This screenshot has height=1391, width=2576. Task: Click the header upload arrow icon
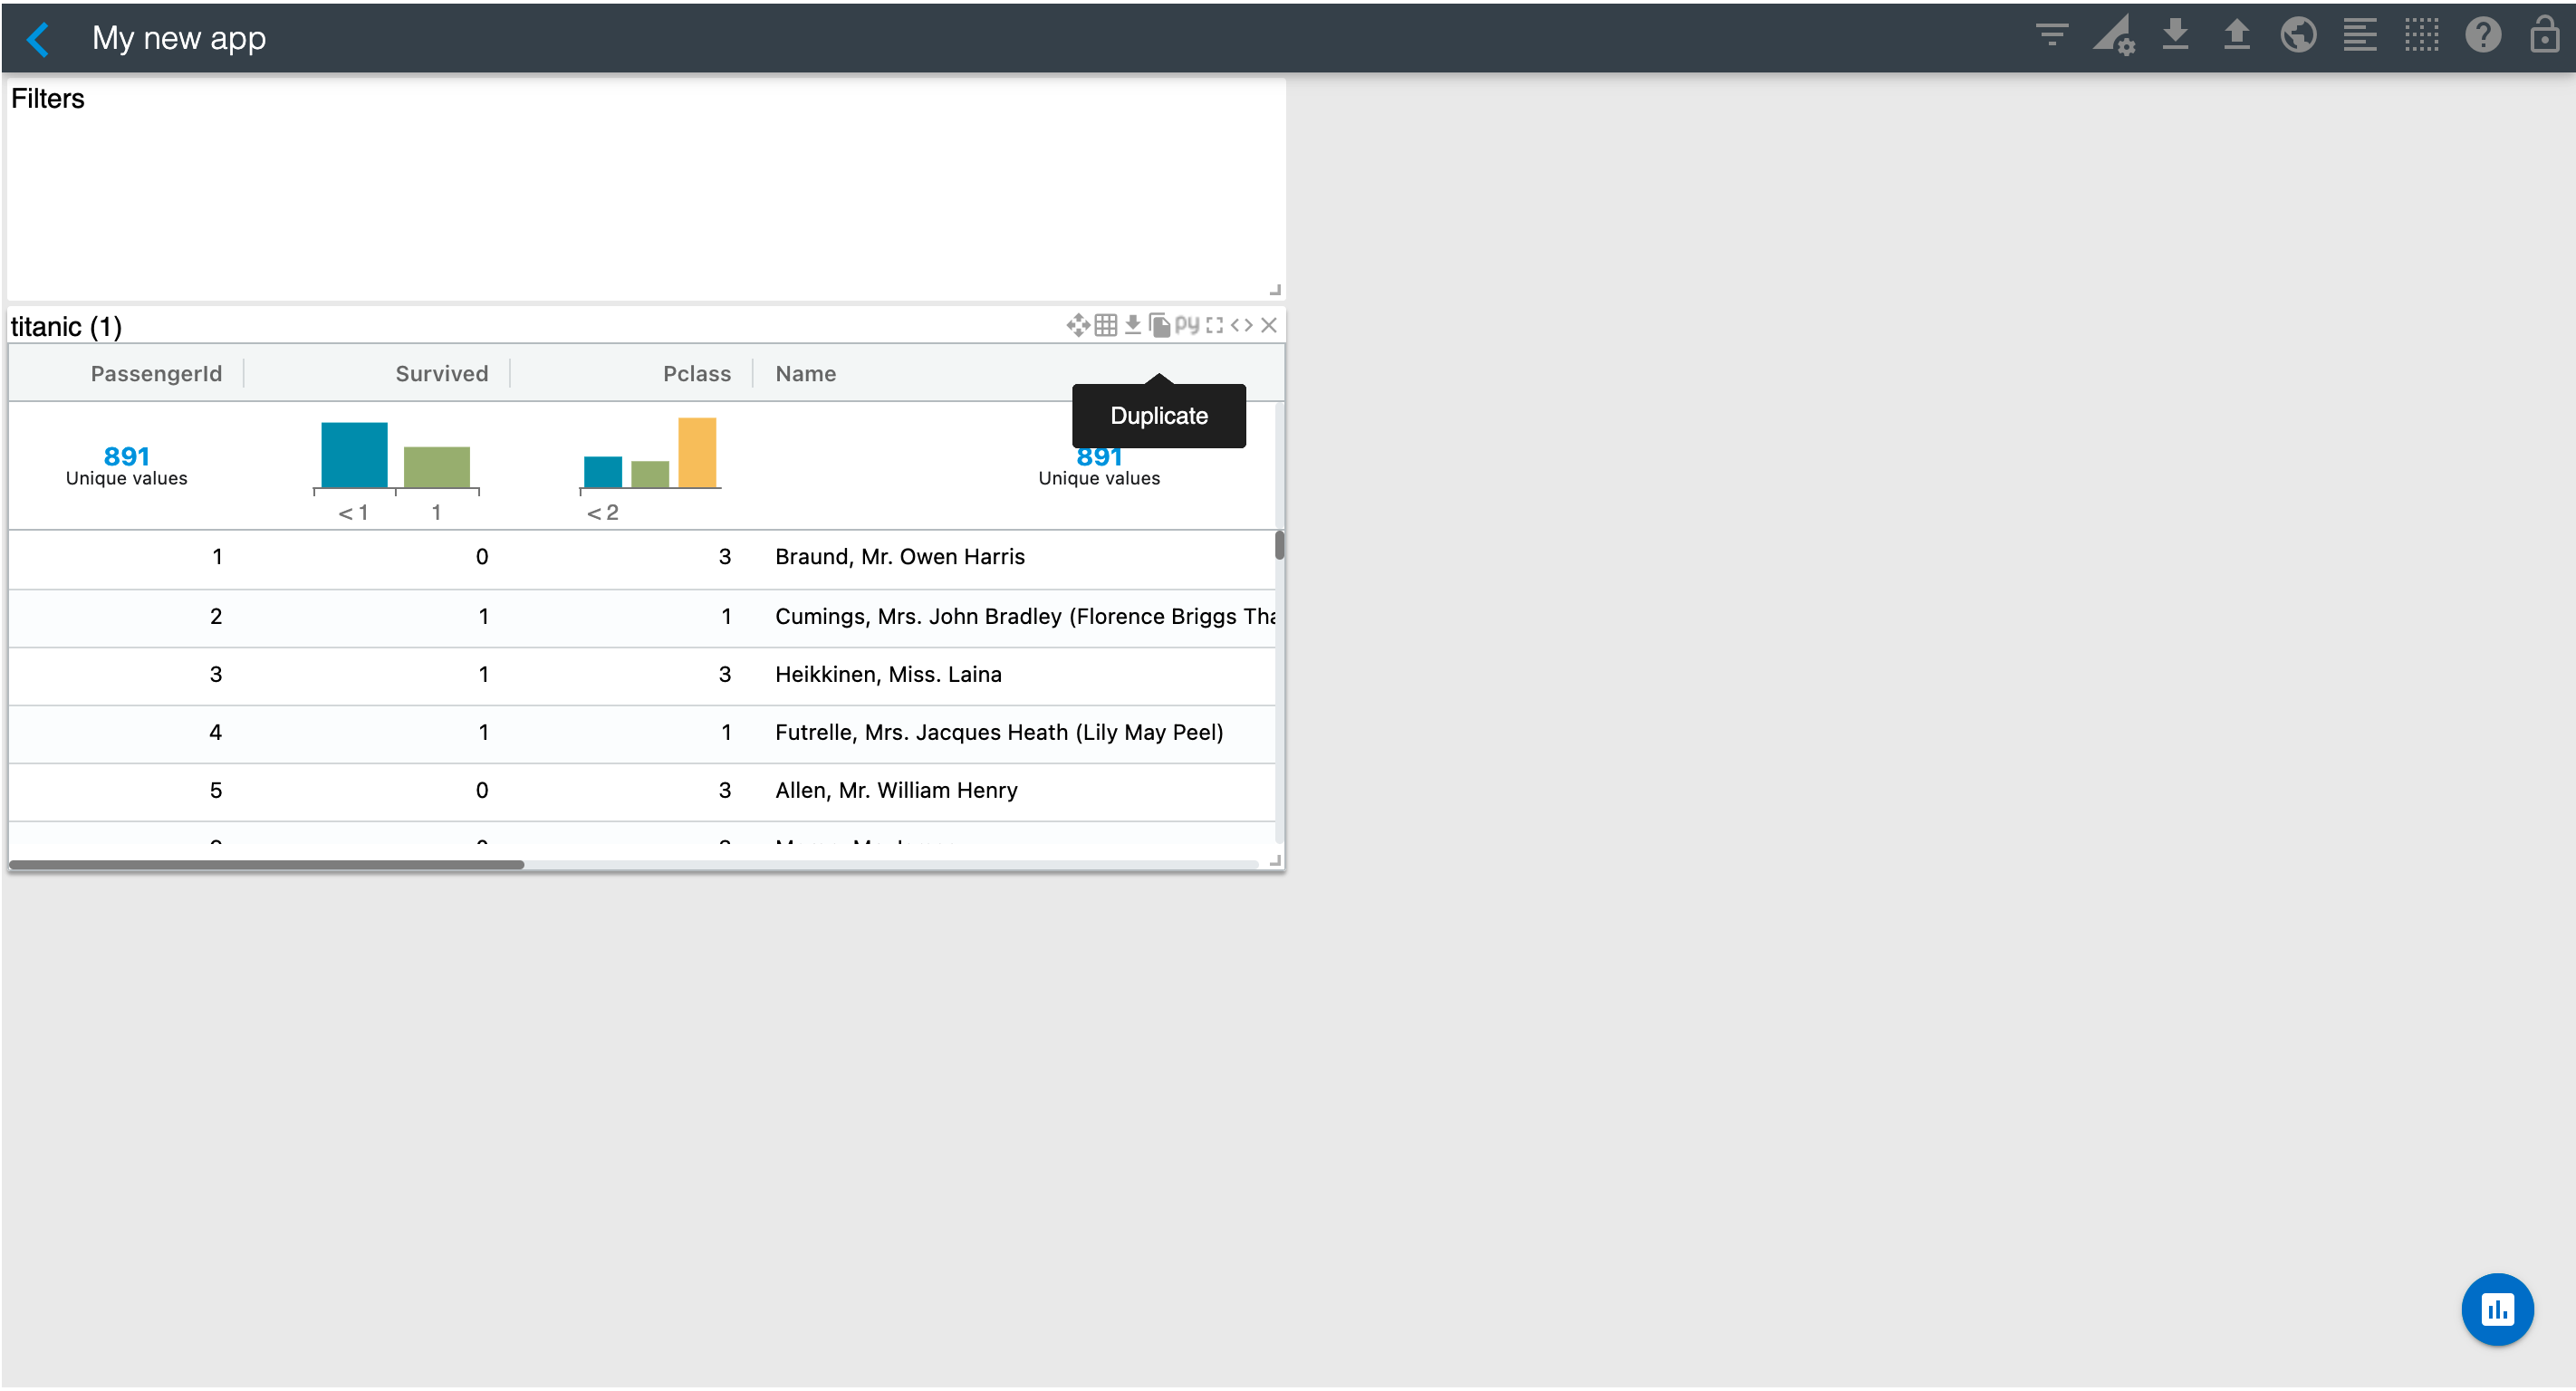point(2236,36)
